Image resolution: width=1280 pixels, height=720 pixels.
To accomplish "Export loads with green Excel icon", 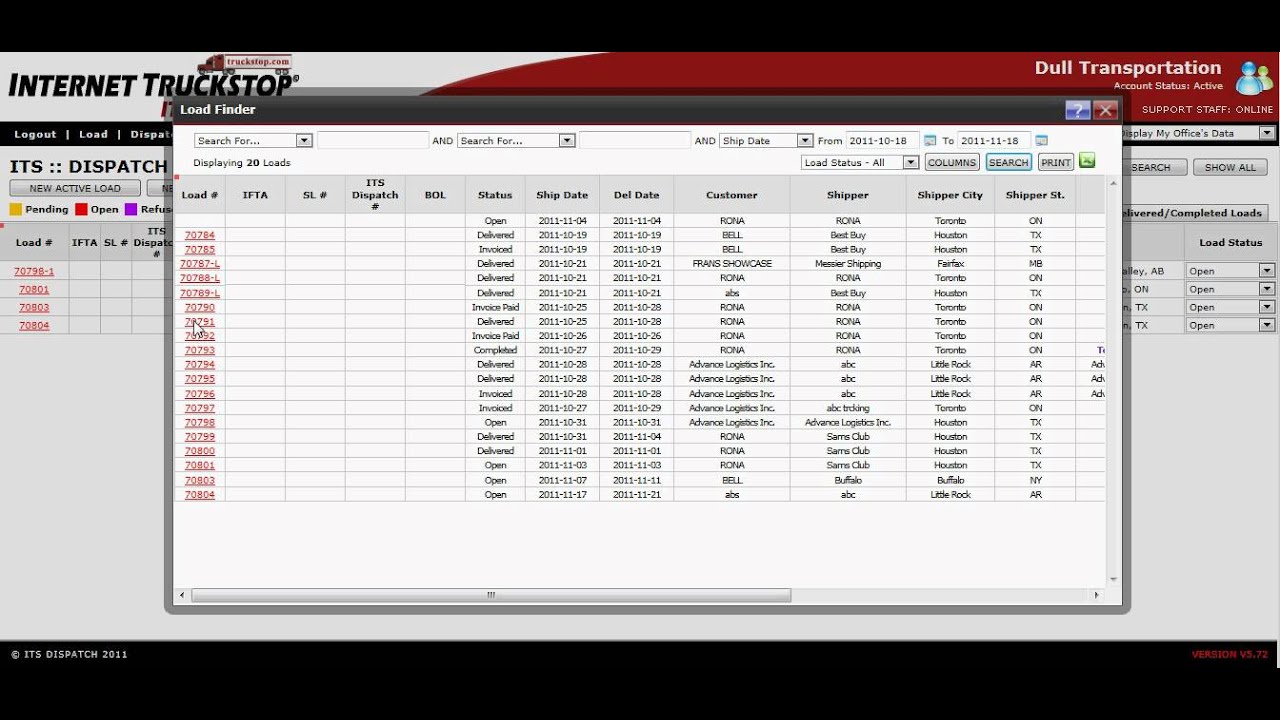I will (x=1087, y=161).
